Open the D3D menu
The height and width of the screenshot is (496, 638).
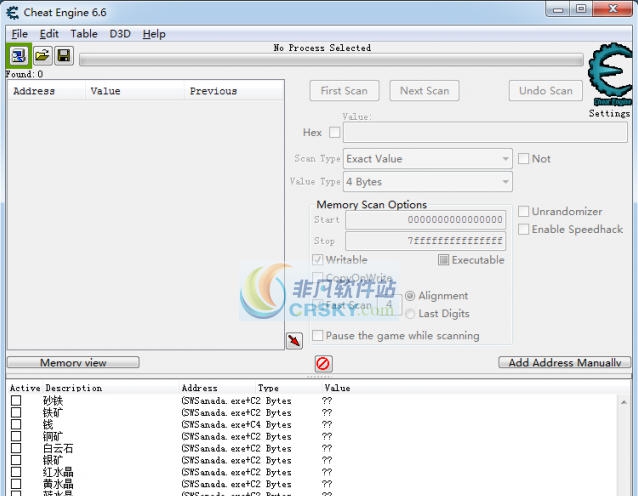point(120,34)
